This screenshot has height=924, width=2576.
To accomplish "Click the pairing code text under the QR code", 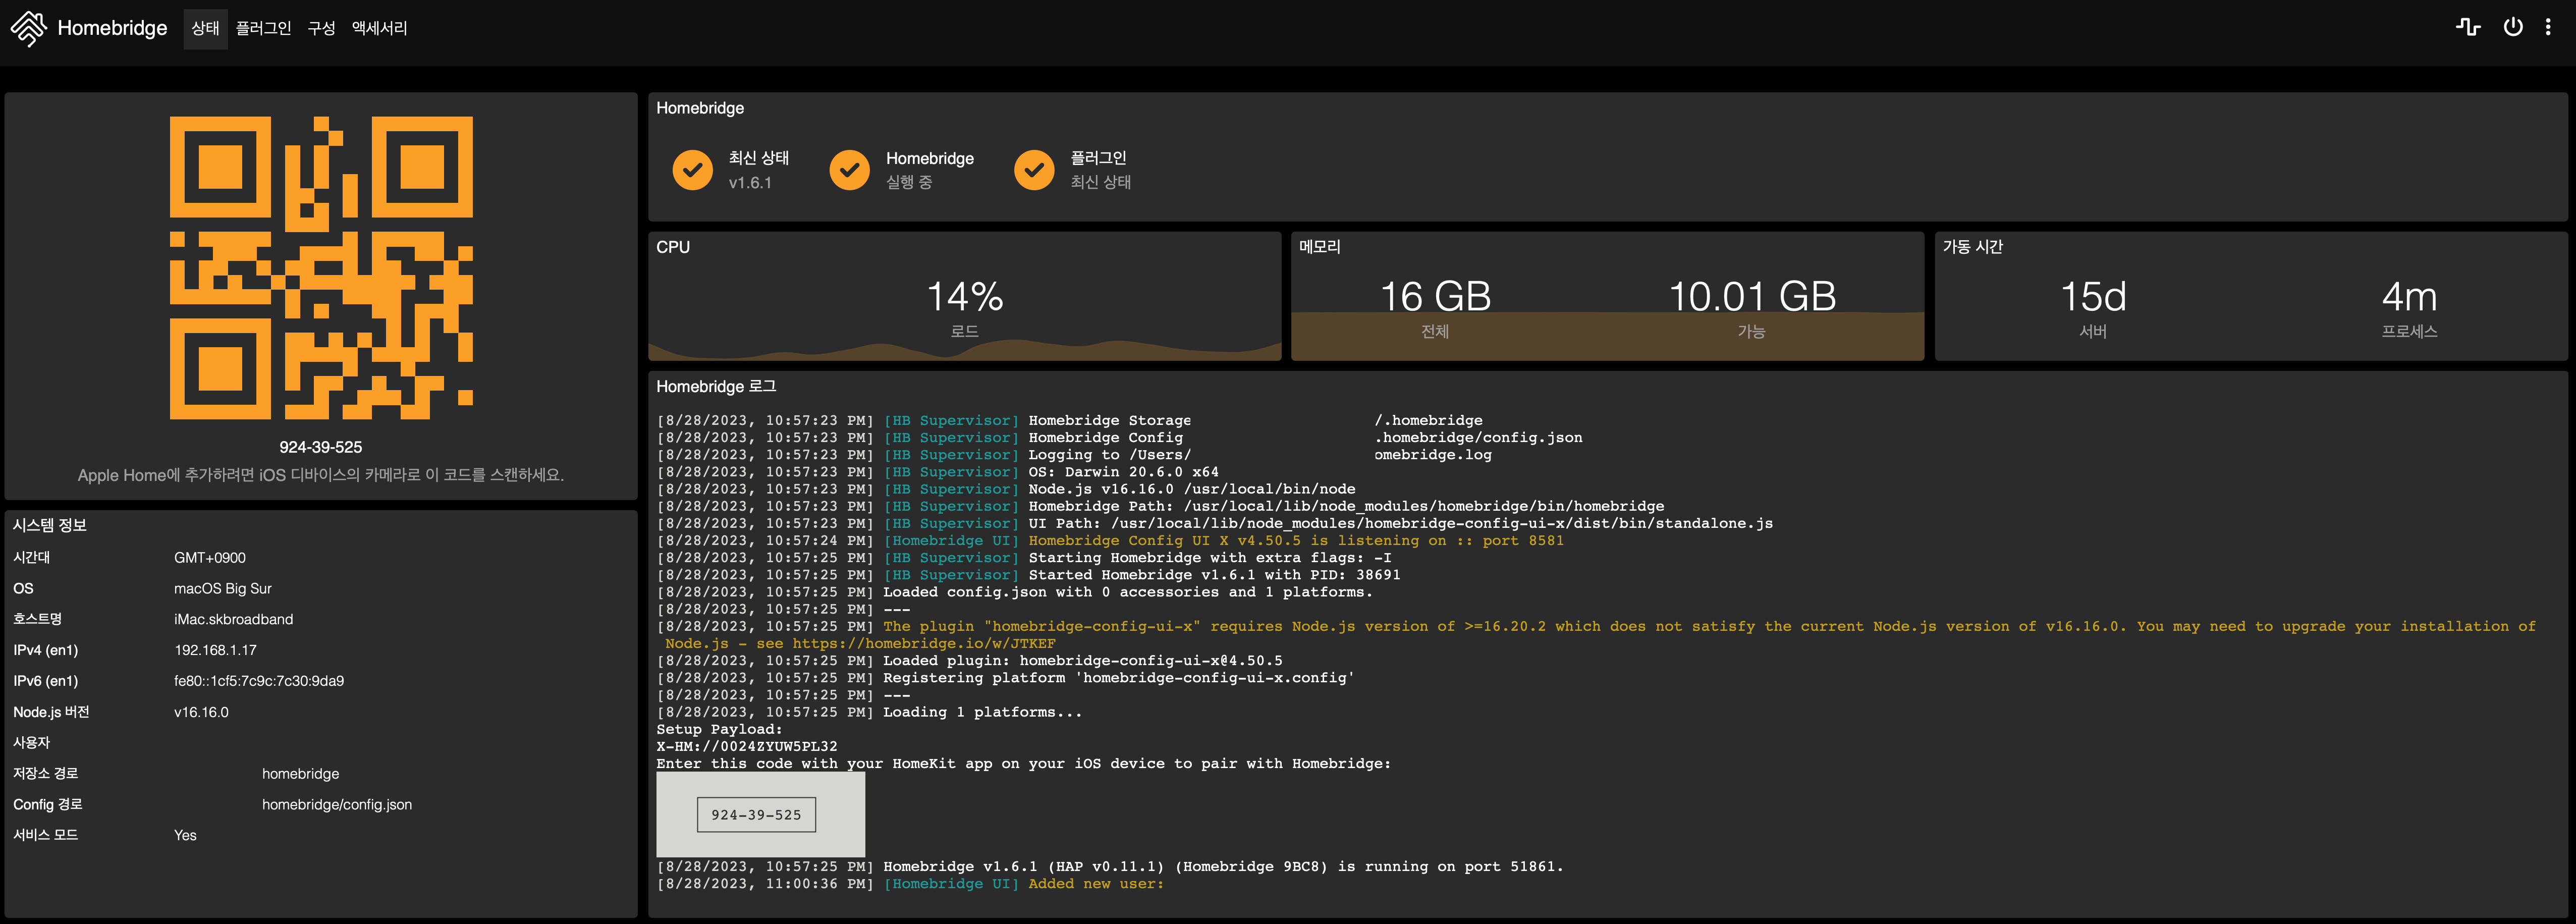I will 321,447.
